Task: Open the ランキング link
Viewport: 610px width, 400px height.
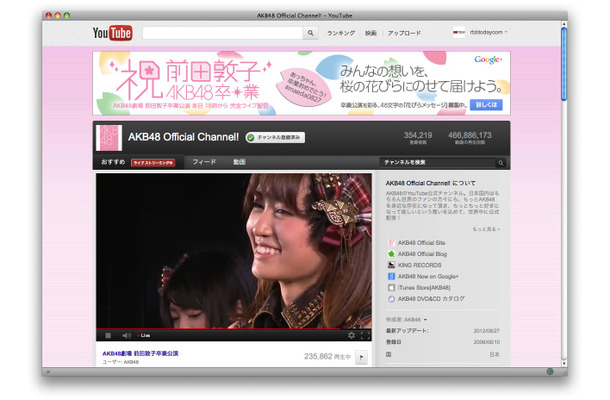Action: (341, 33)
